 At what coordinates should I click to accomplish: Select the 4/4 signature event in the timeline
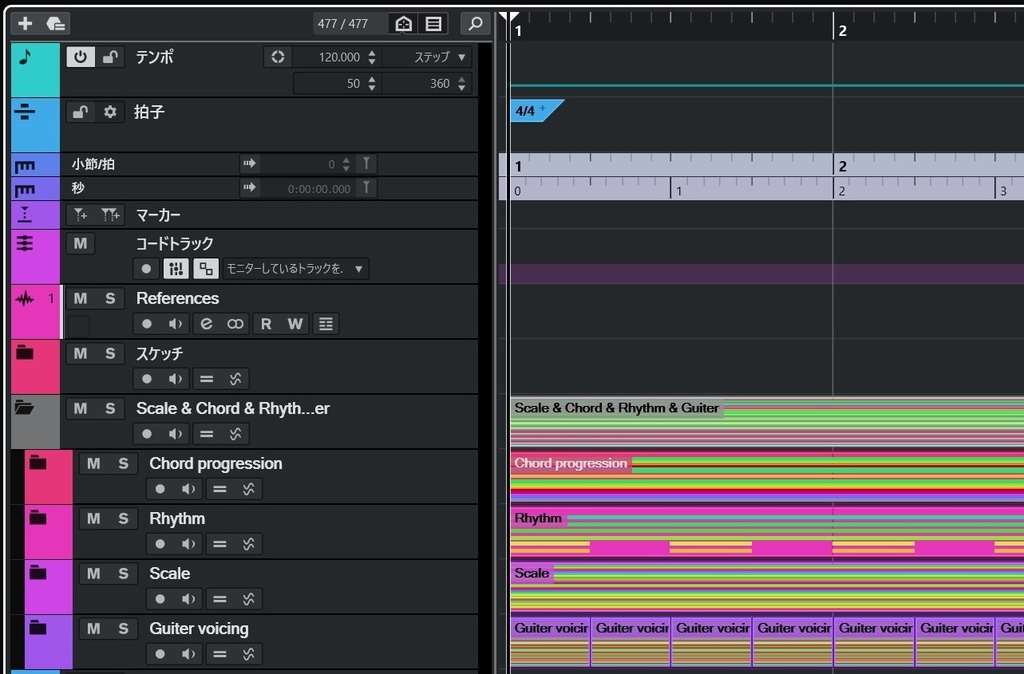pyautogui.click(x=527, y=112)
